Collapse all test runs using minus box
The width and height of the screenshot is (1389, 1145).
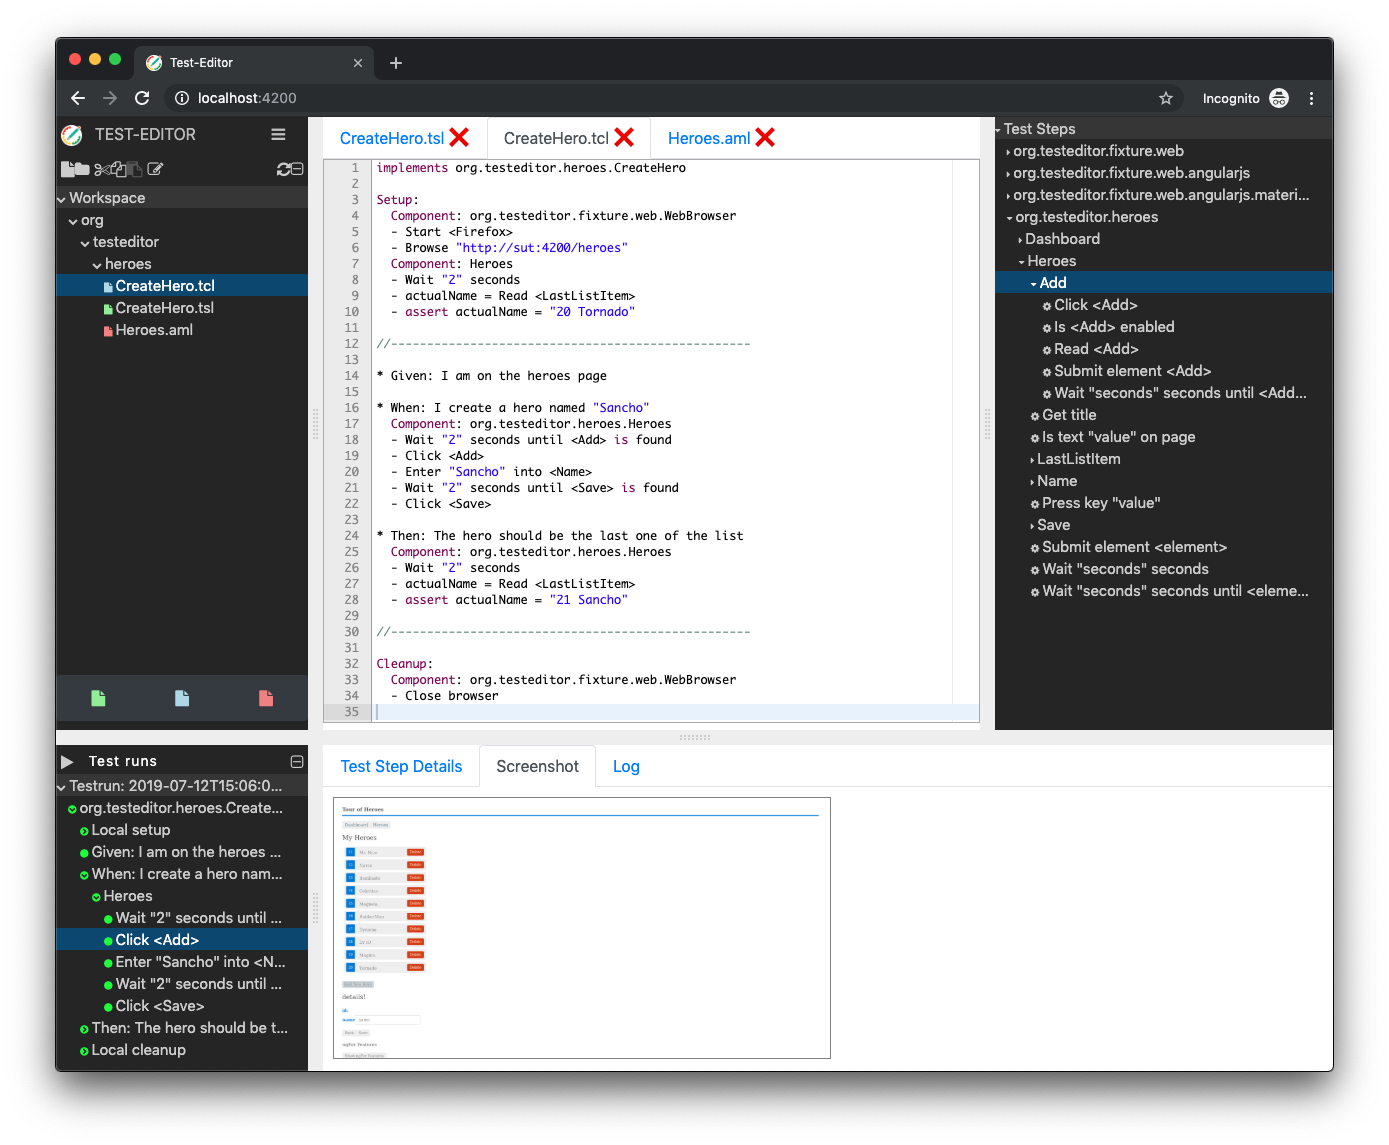coord(296,761)
